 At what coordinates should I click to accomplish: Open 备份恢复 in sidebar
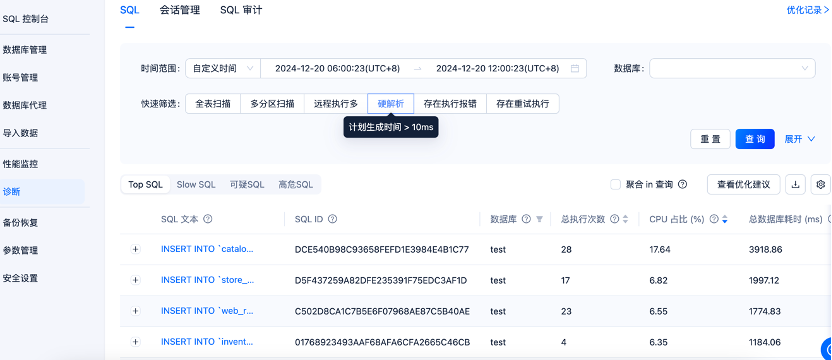pyautogui.click(x=20, y=222)
